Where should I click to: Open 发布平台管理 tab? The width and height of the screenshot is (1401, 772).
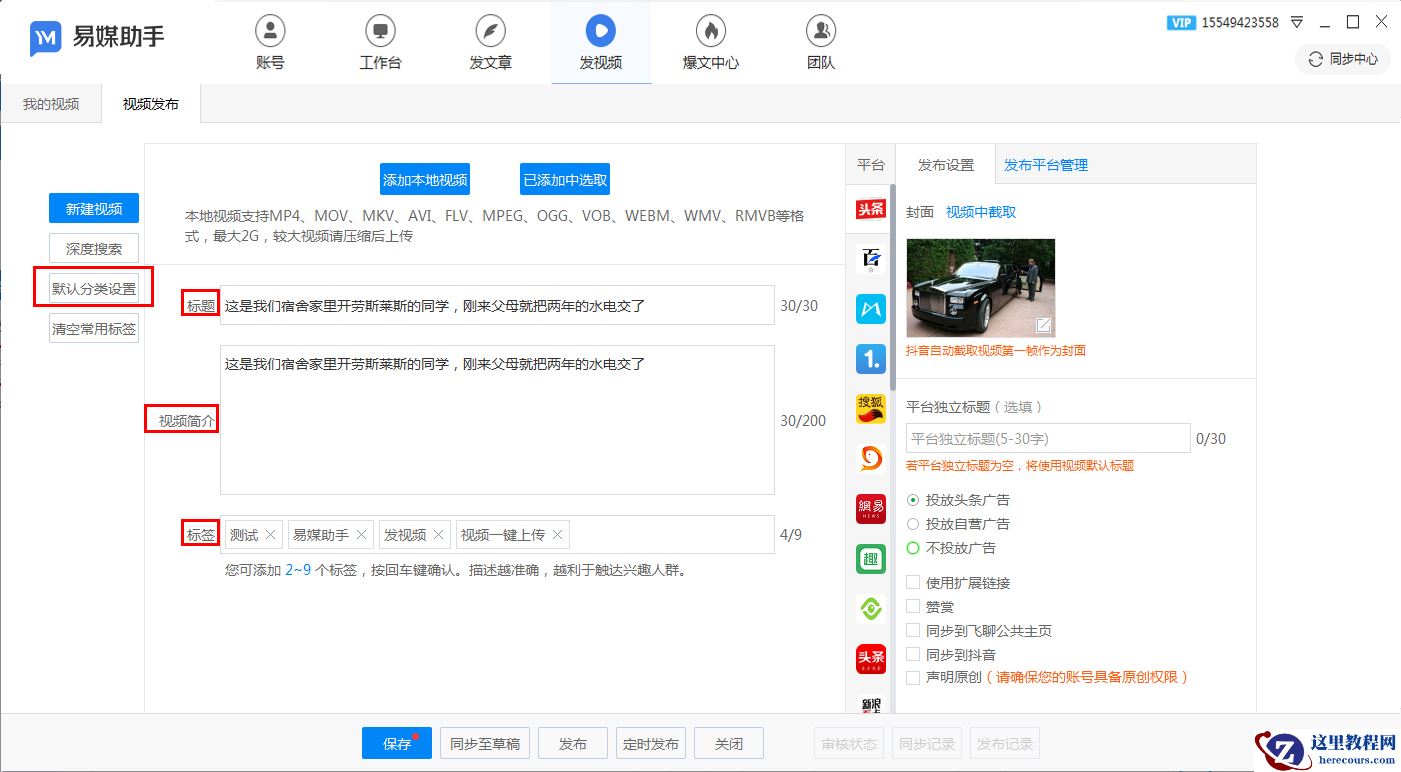click(x=1046, y=165)
